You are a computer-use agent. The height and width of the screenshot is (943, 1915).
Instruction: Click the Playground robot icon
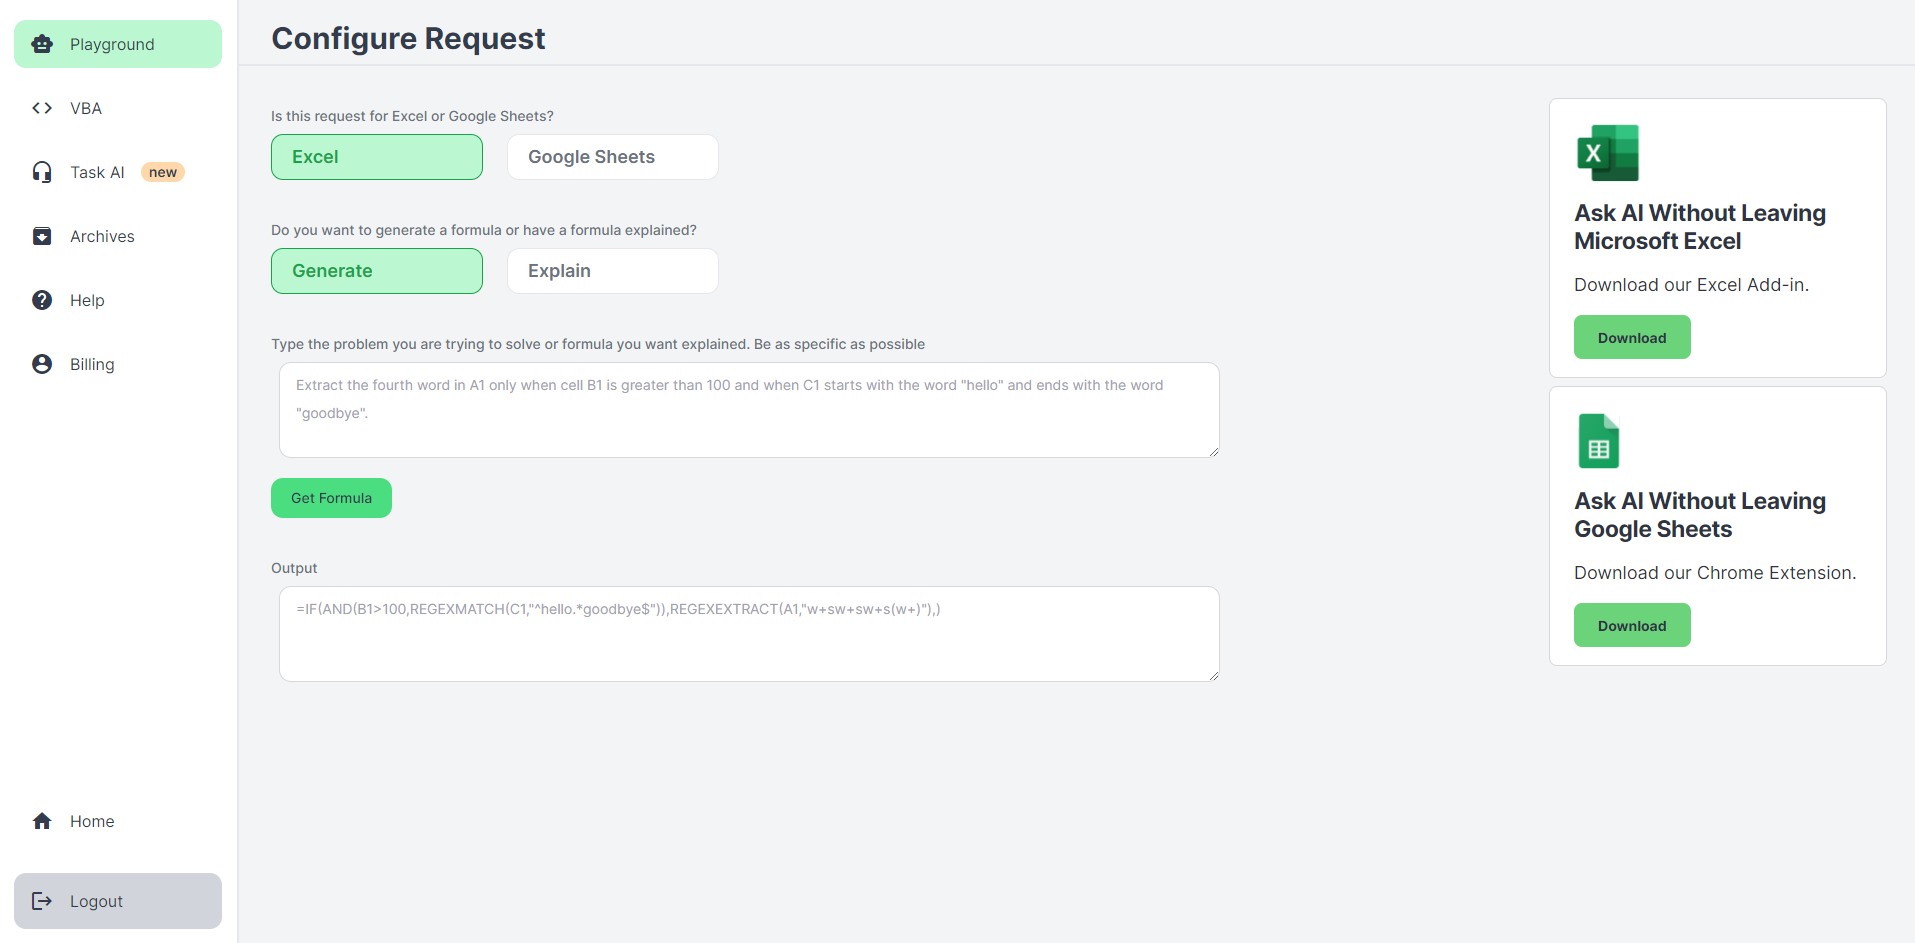point(42,44)
